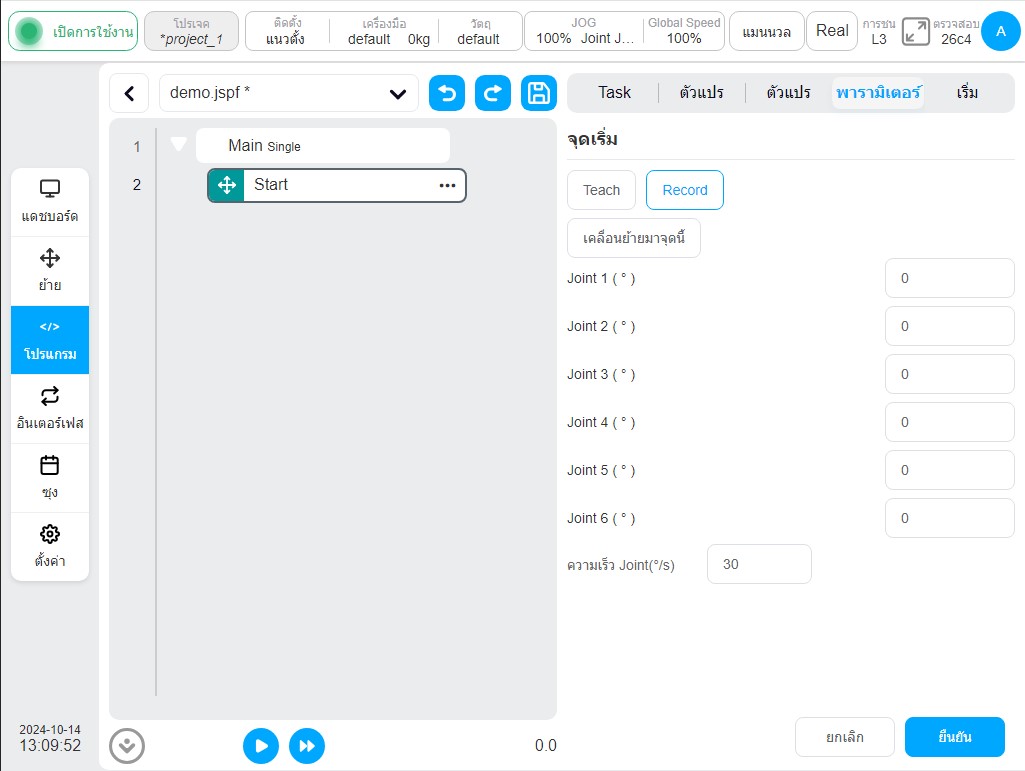Click the ยืนยัน confirm button
Viewport: 1025px width, 771px height.
(x=954, y=737)
